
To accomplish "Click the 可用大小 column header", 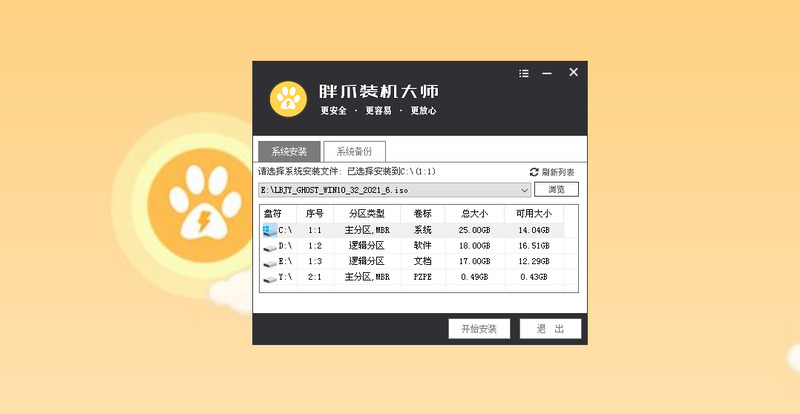I will point(534,213).
